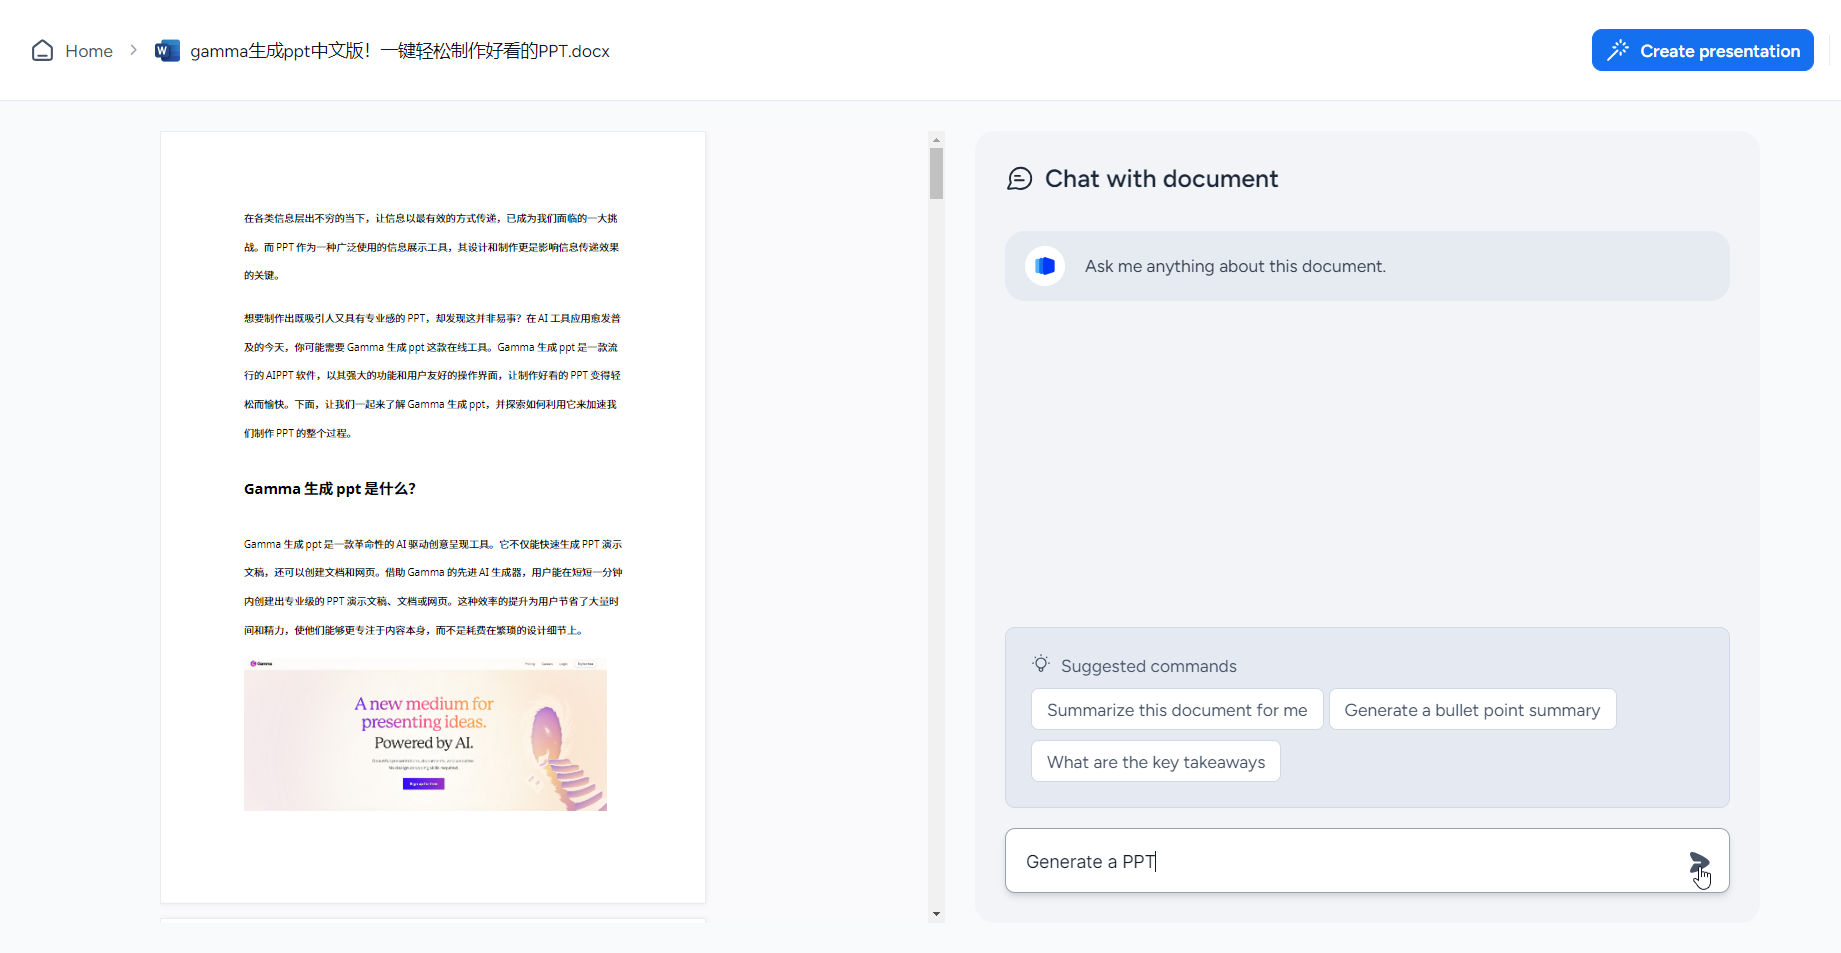This screenshot has width=1841, height=953.
Task: Choose Generate a bullet point summary
Action: tap(1472, 709)
